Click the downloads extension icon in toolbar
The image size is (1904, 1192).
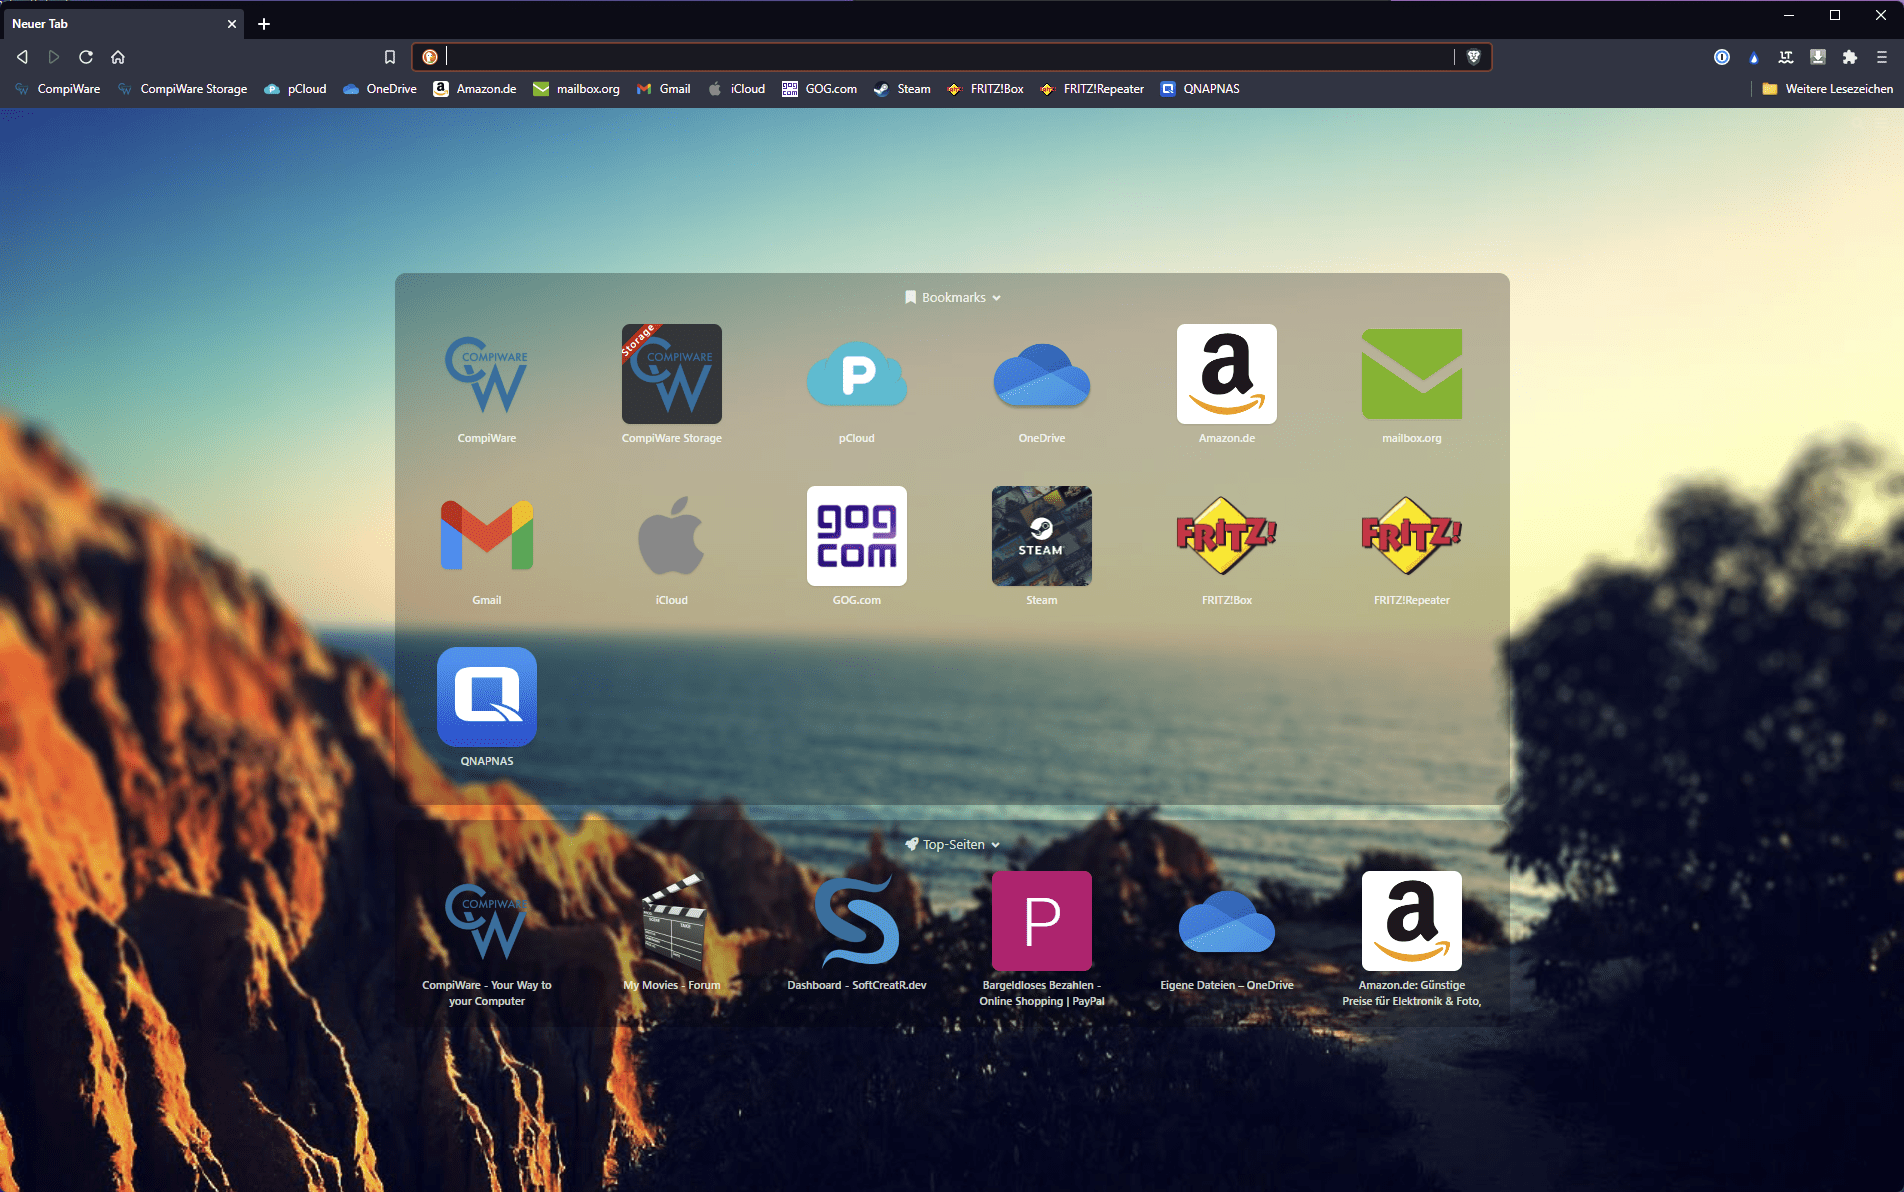(x=1818, y=57)
